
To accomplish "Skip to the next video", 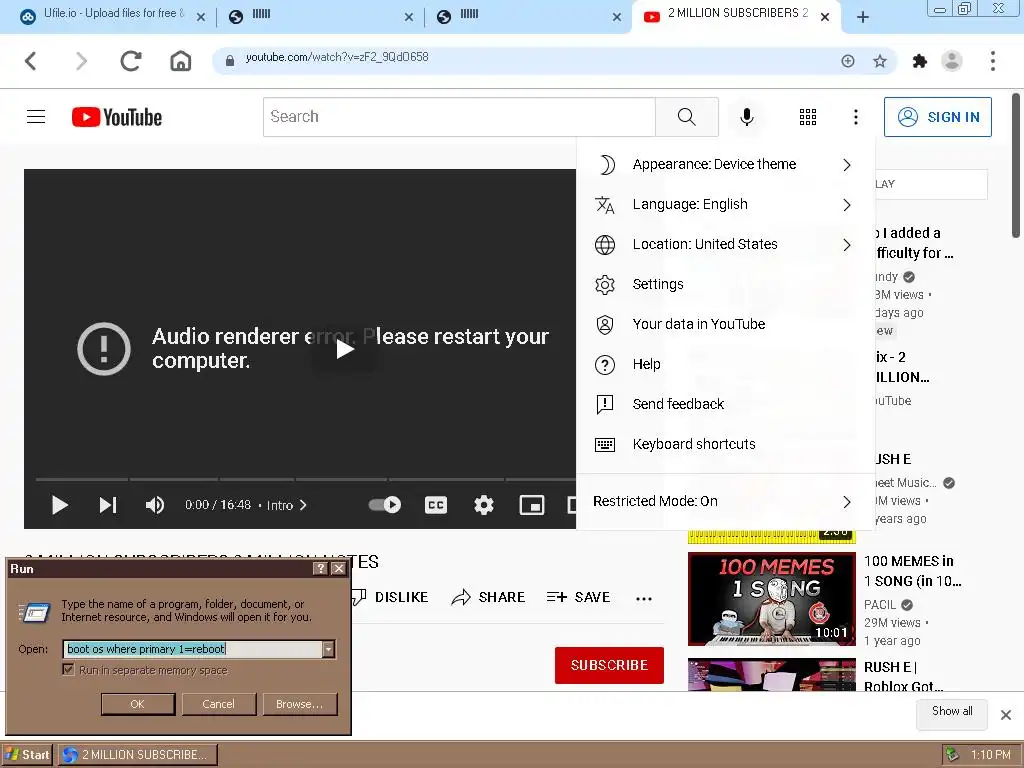I will coord(108,505).
